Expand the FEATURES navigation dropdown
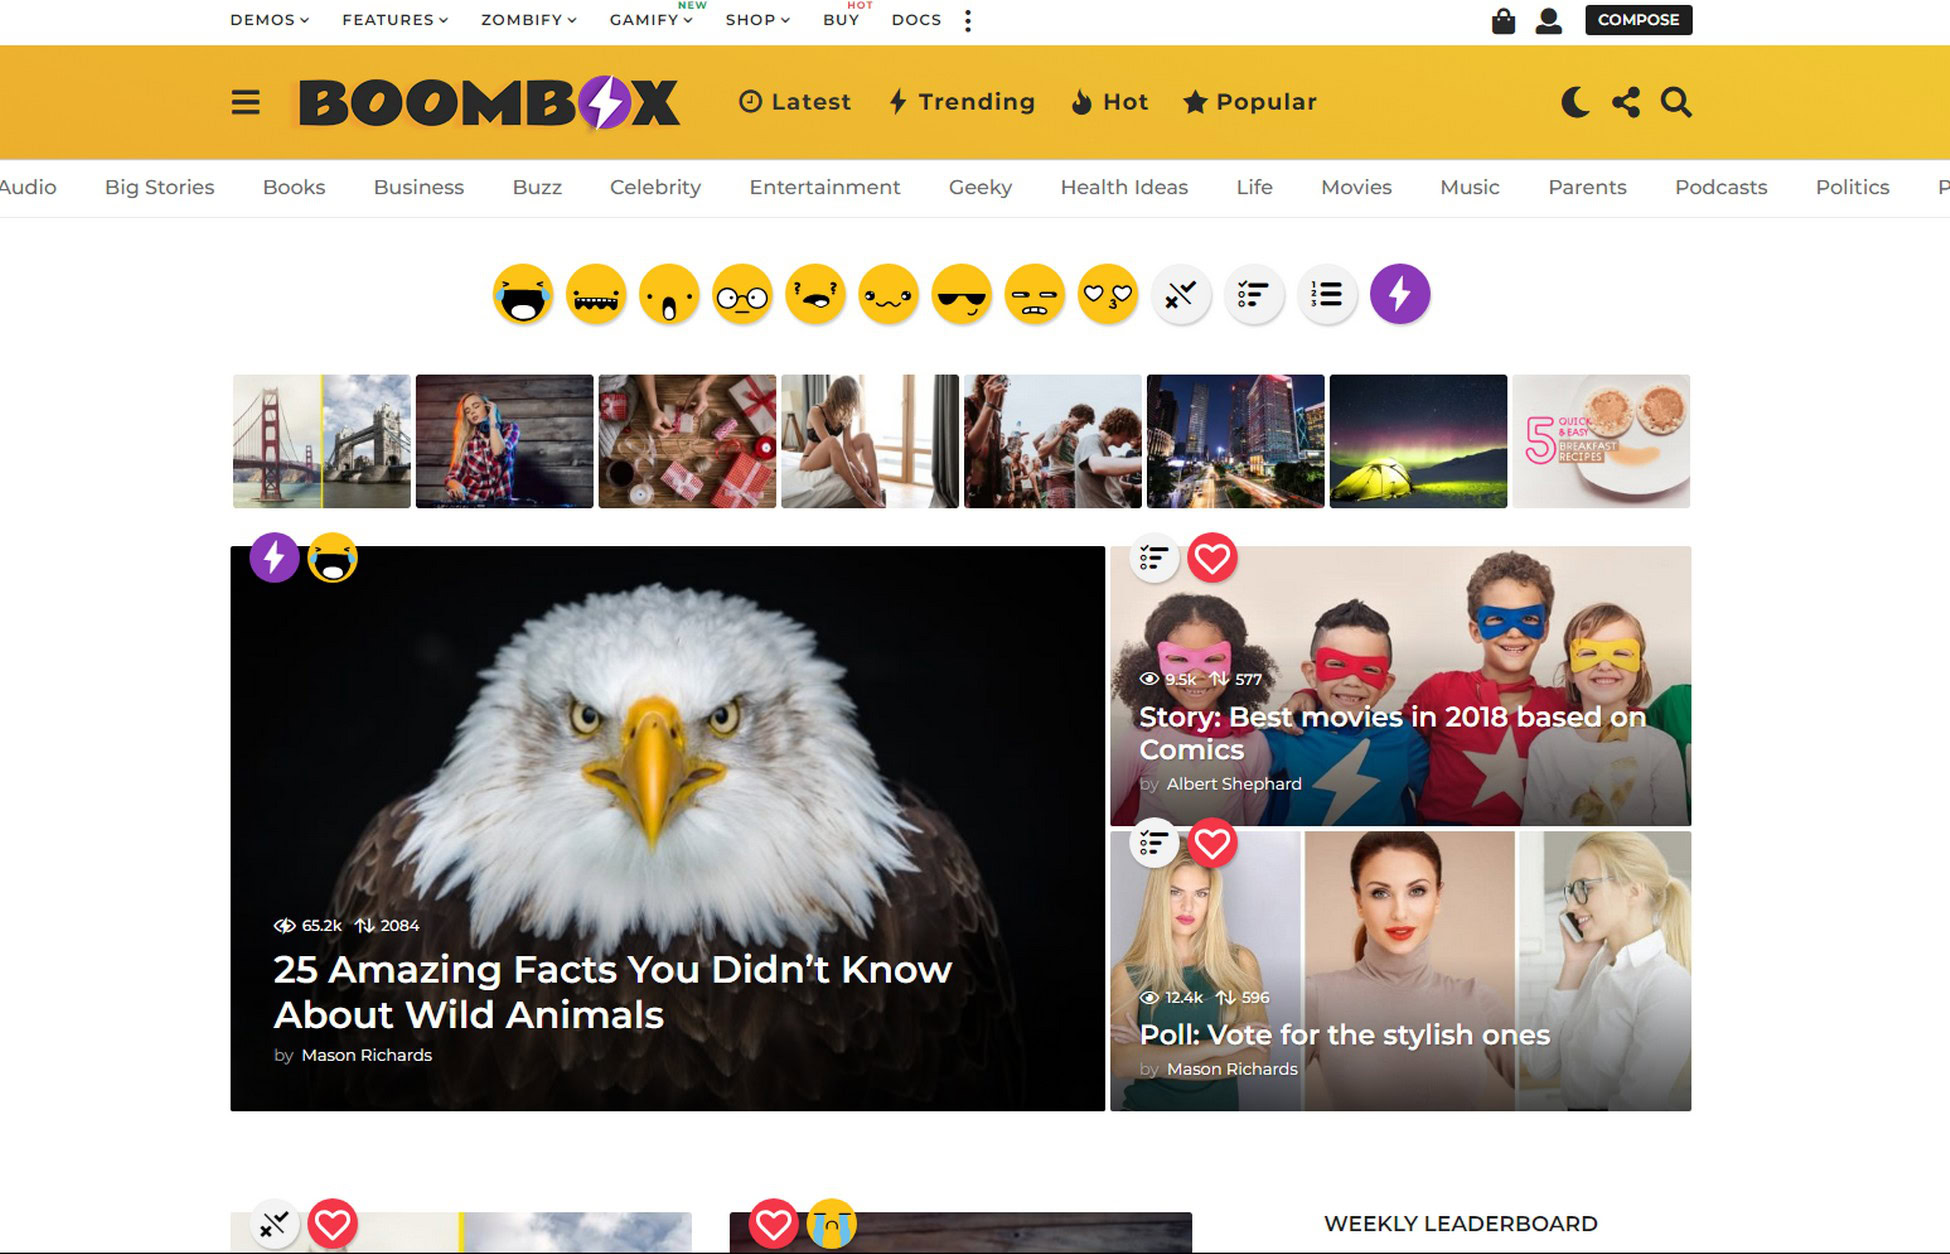1950x1254 pixels. tap(395, 20)
